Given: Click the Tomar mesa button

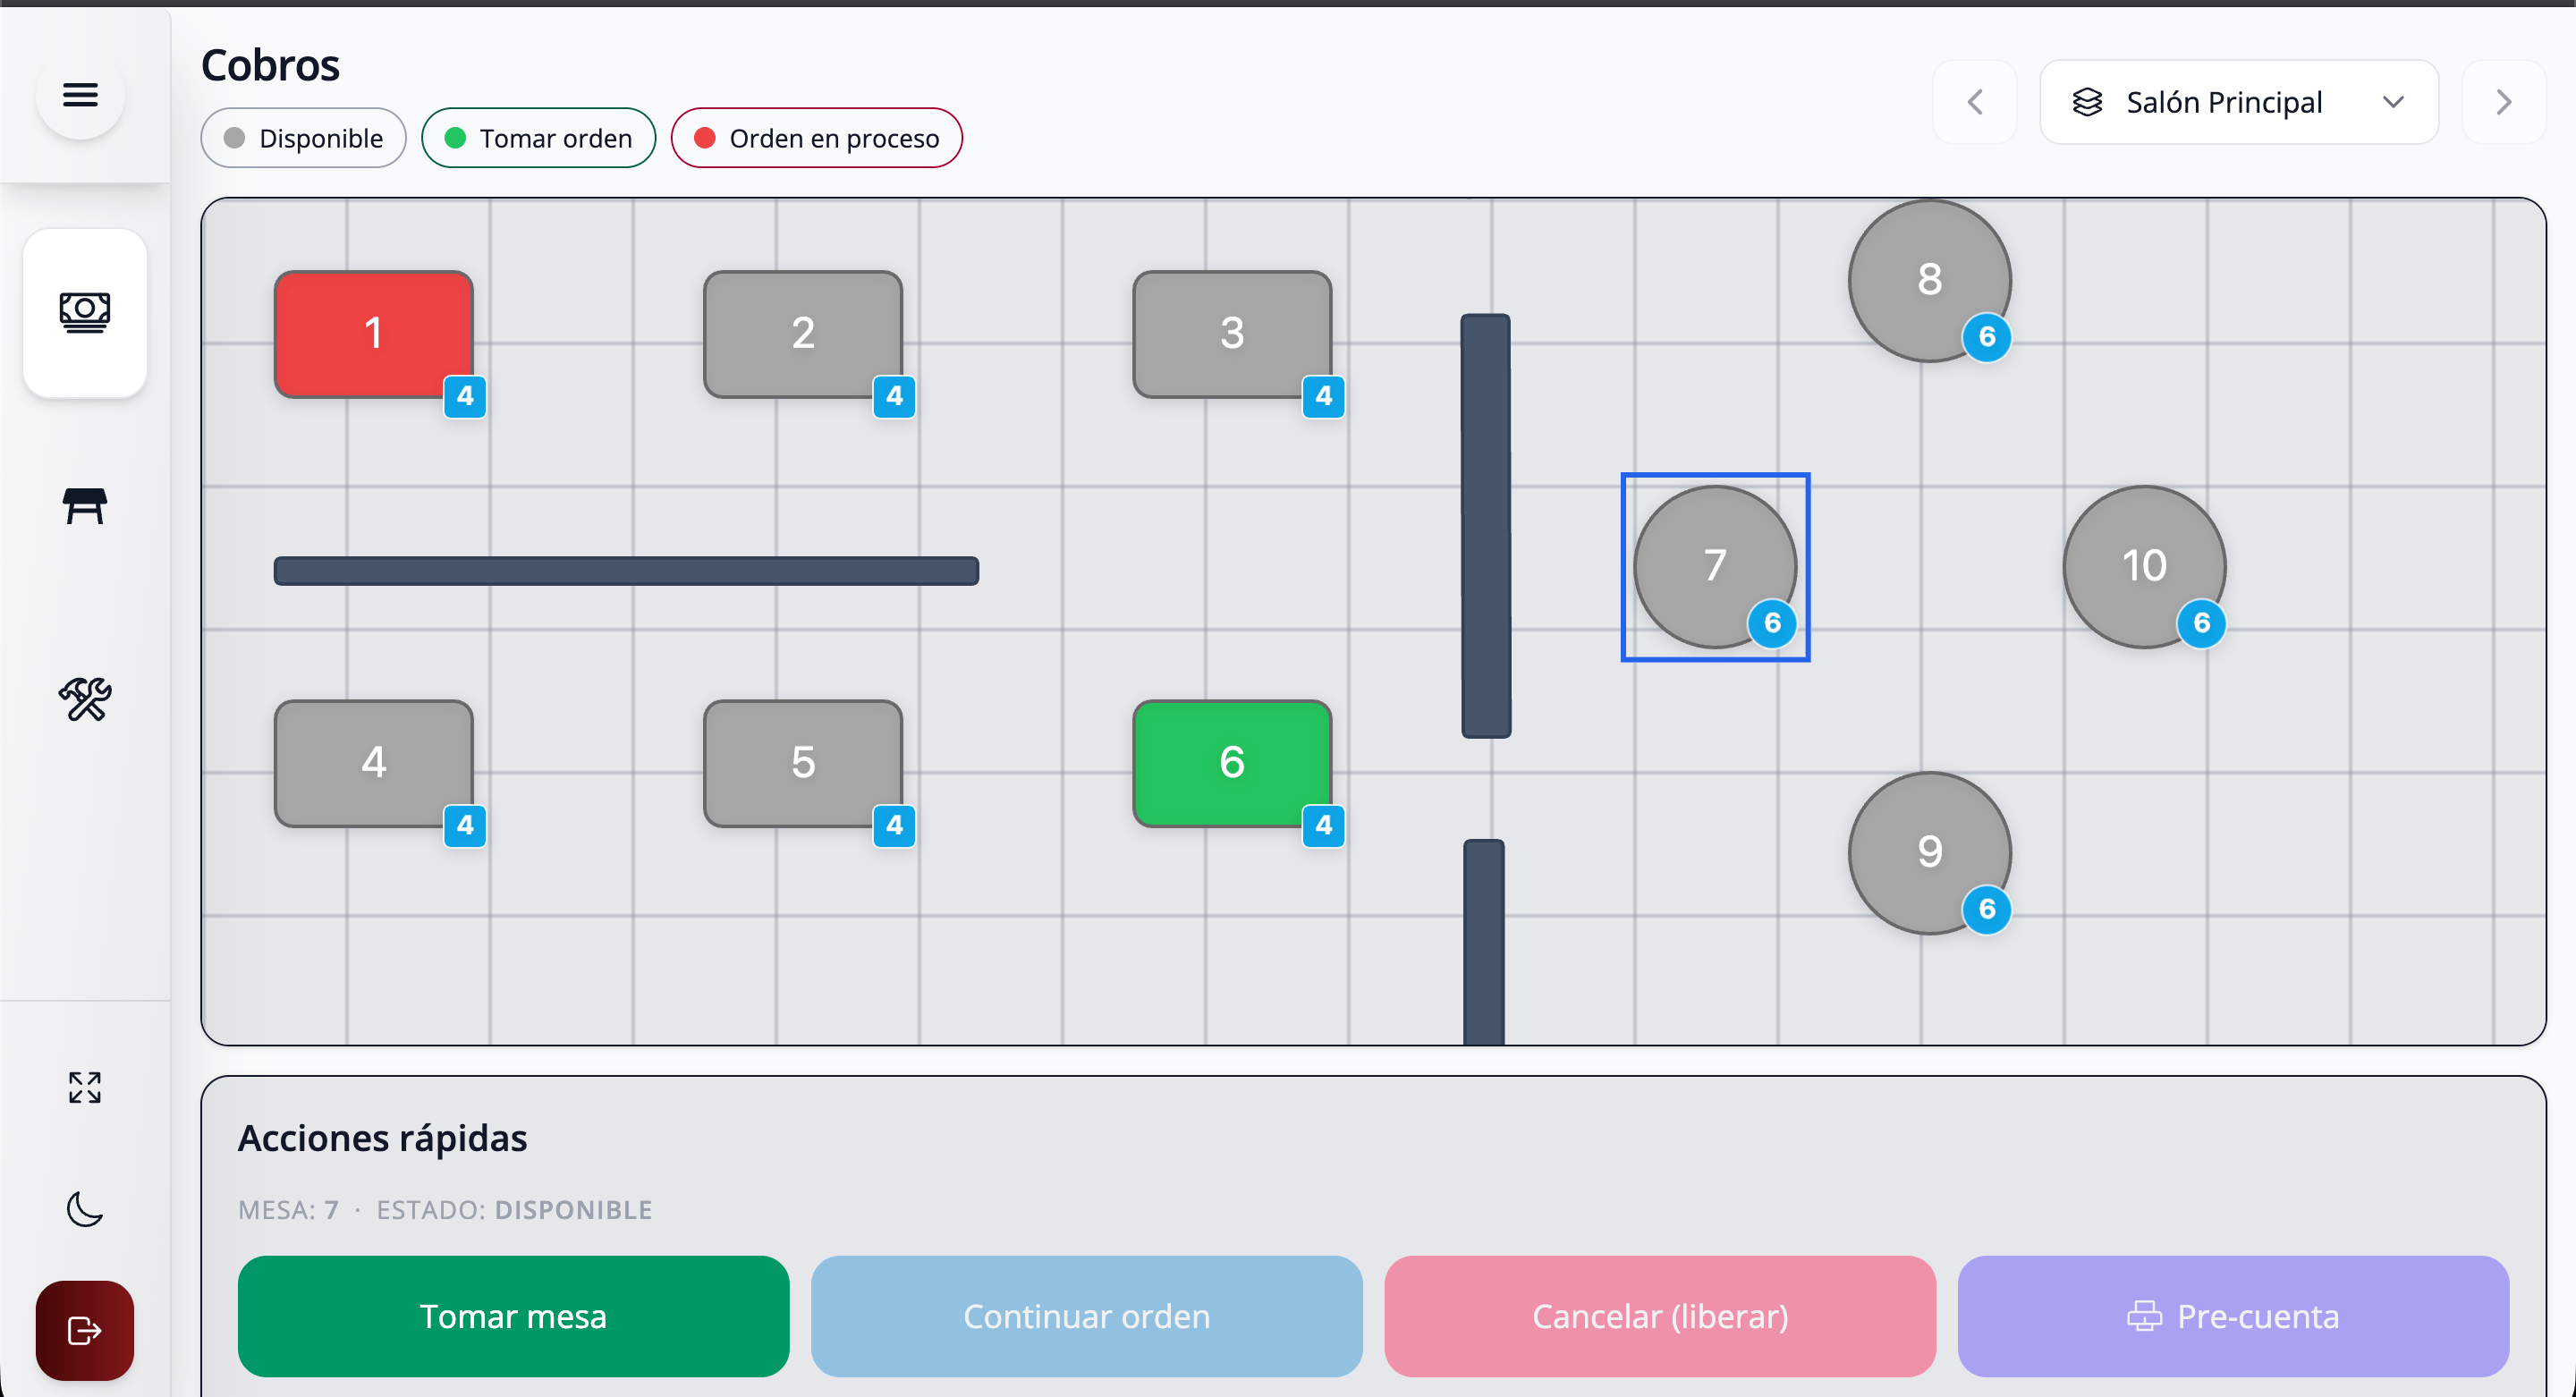Looking at the screenshot, I should click(x=513, y=1316).
